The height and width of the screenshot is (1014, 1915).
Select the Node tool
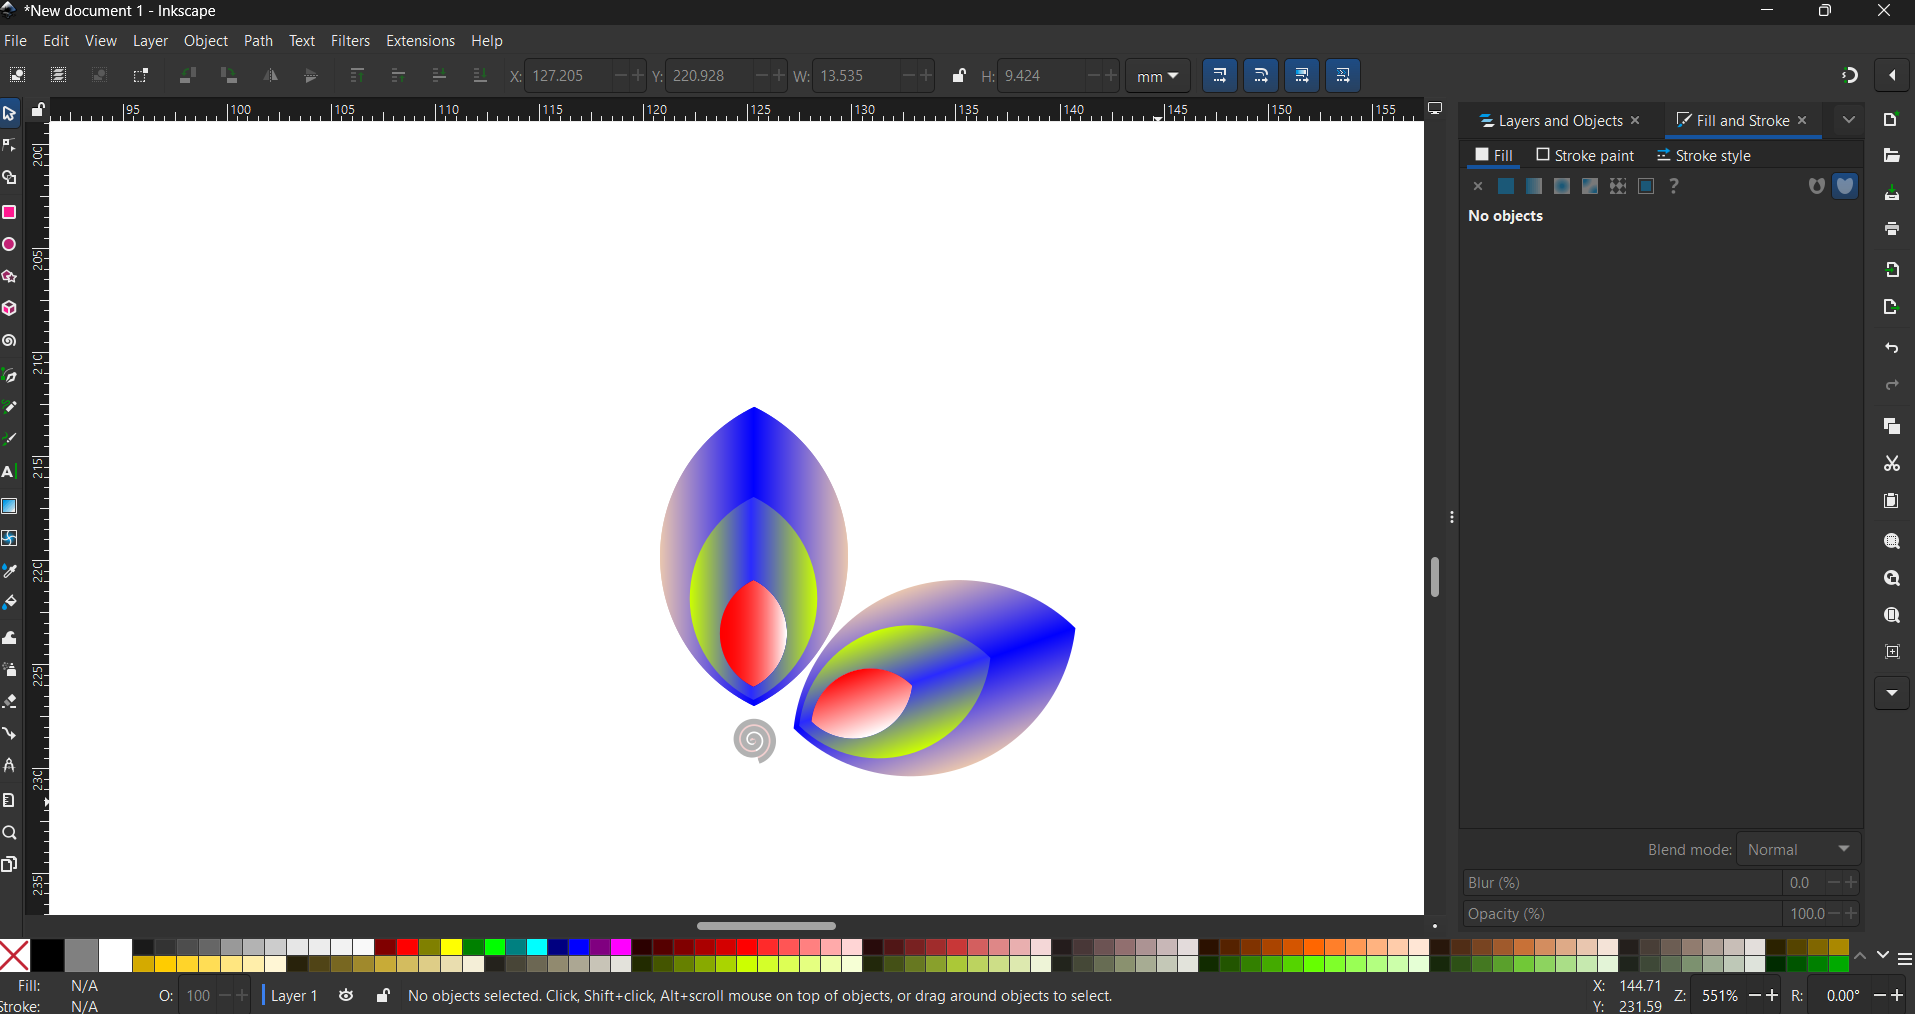[x=10, y=146]
